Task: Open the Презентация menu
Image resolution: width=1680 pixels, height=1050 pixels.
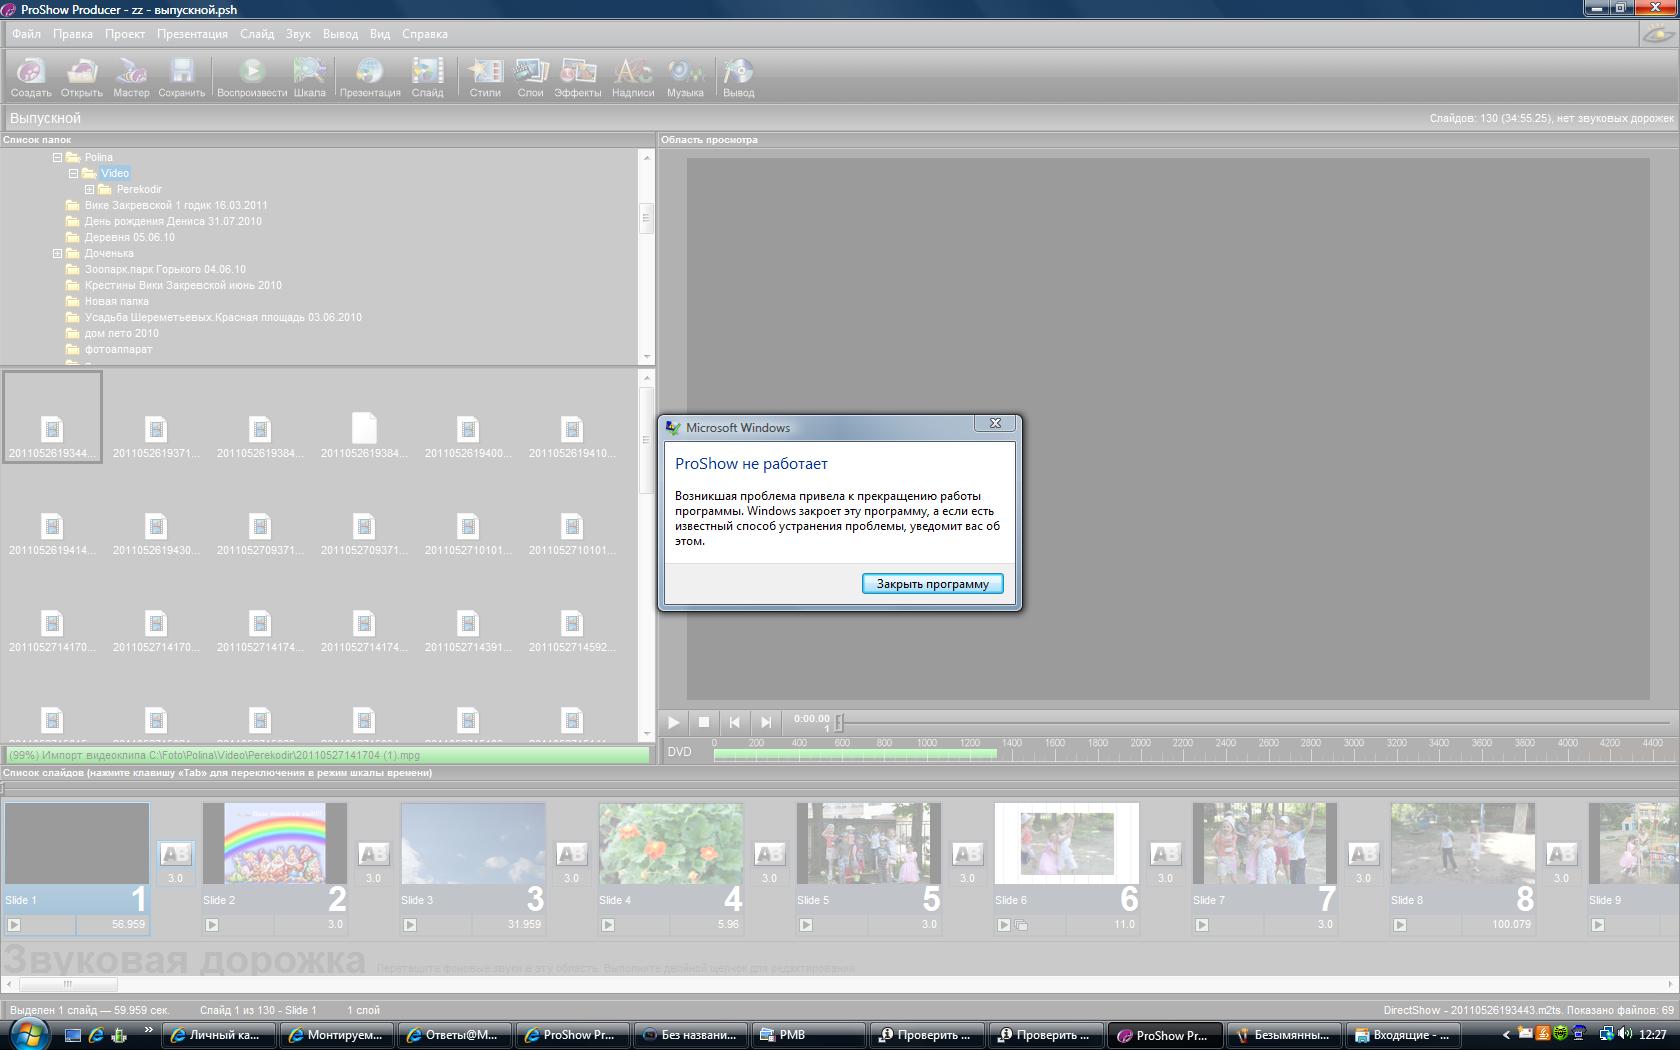Action: point(192,34)
